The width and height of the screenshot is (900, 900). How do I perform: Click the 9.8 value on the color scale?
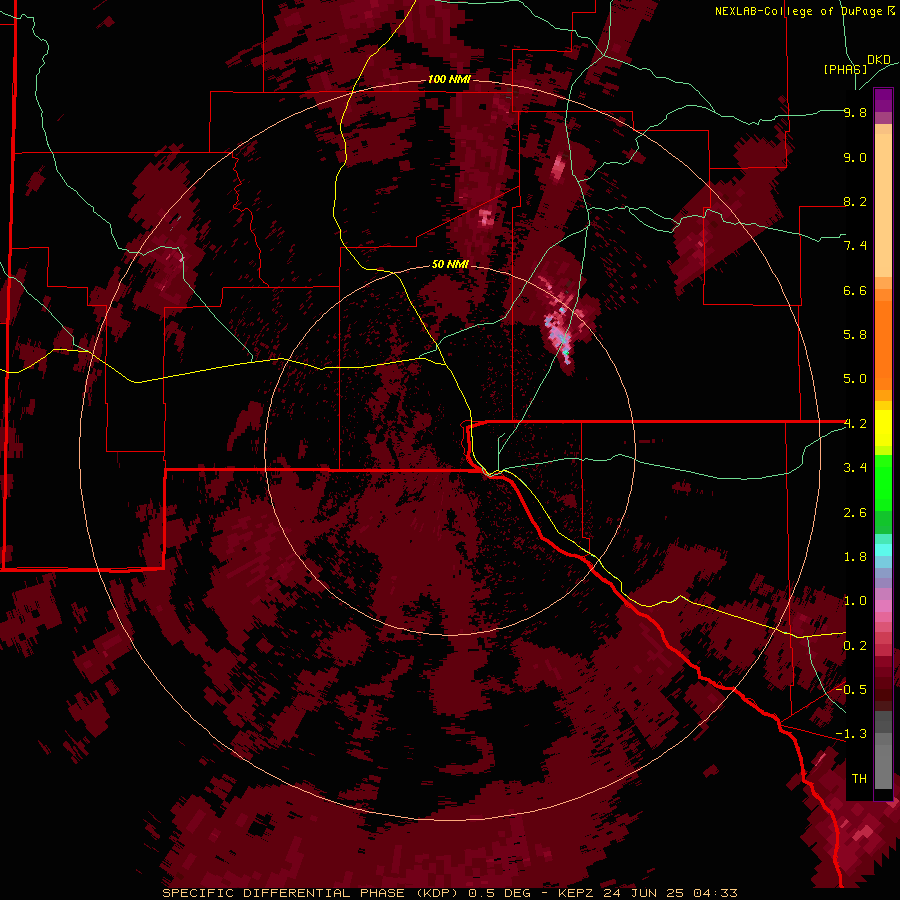(x=855, y=112)
